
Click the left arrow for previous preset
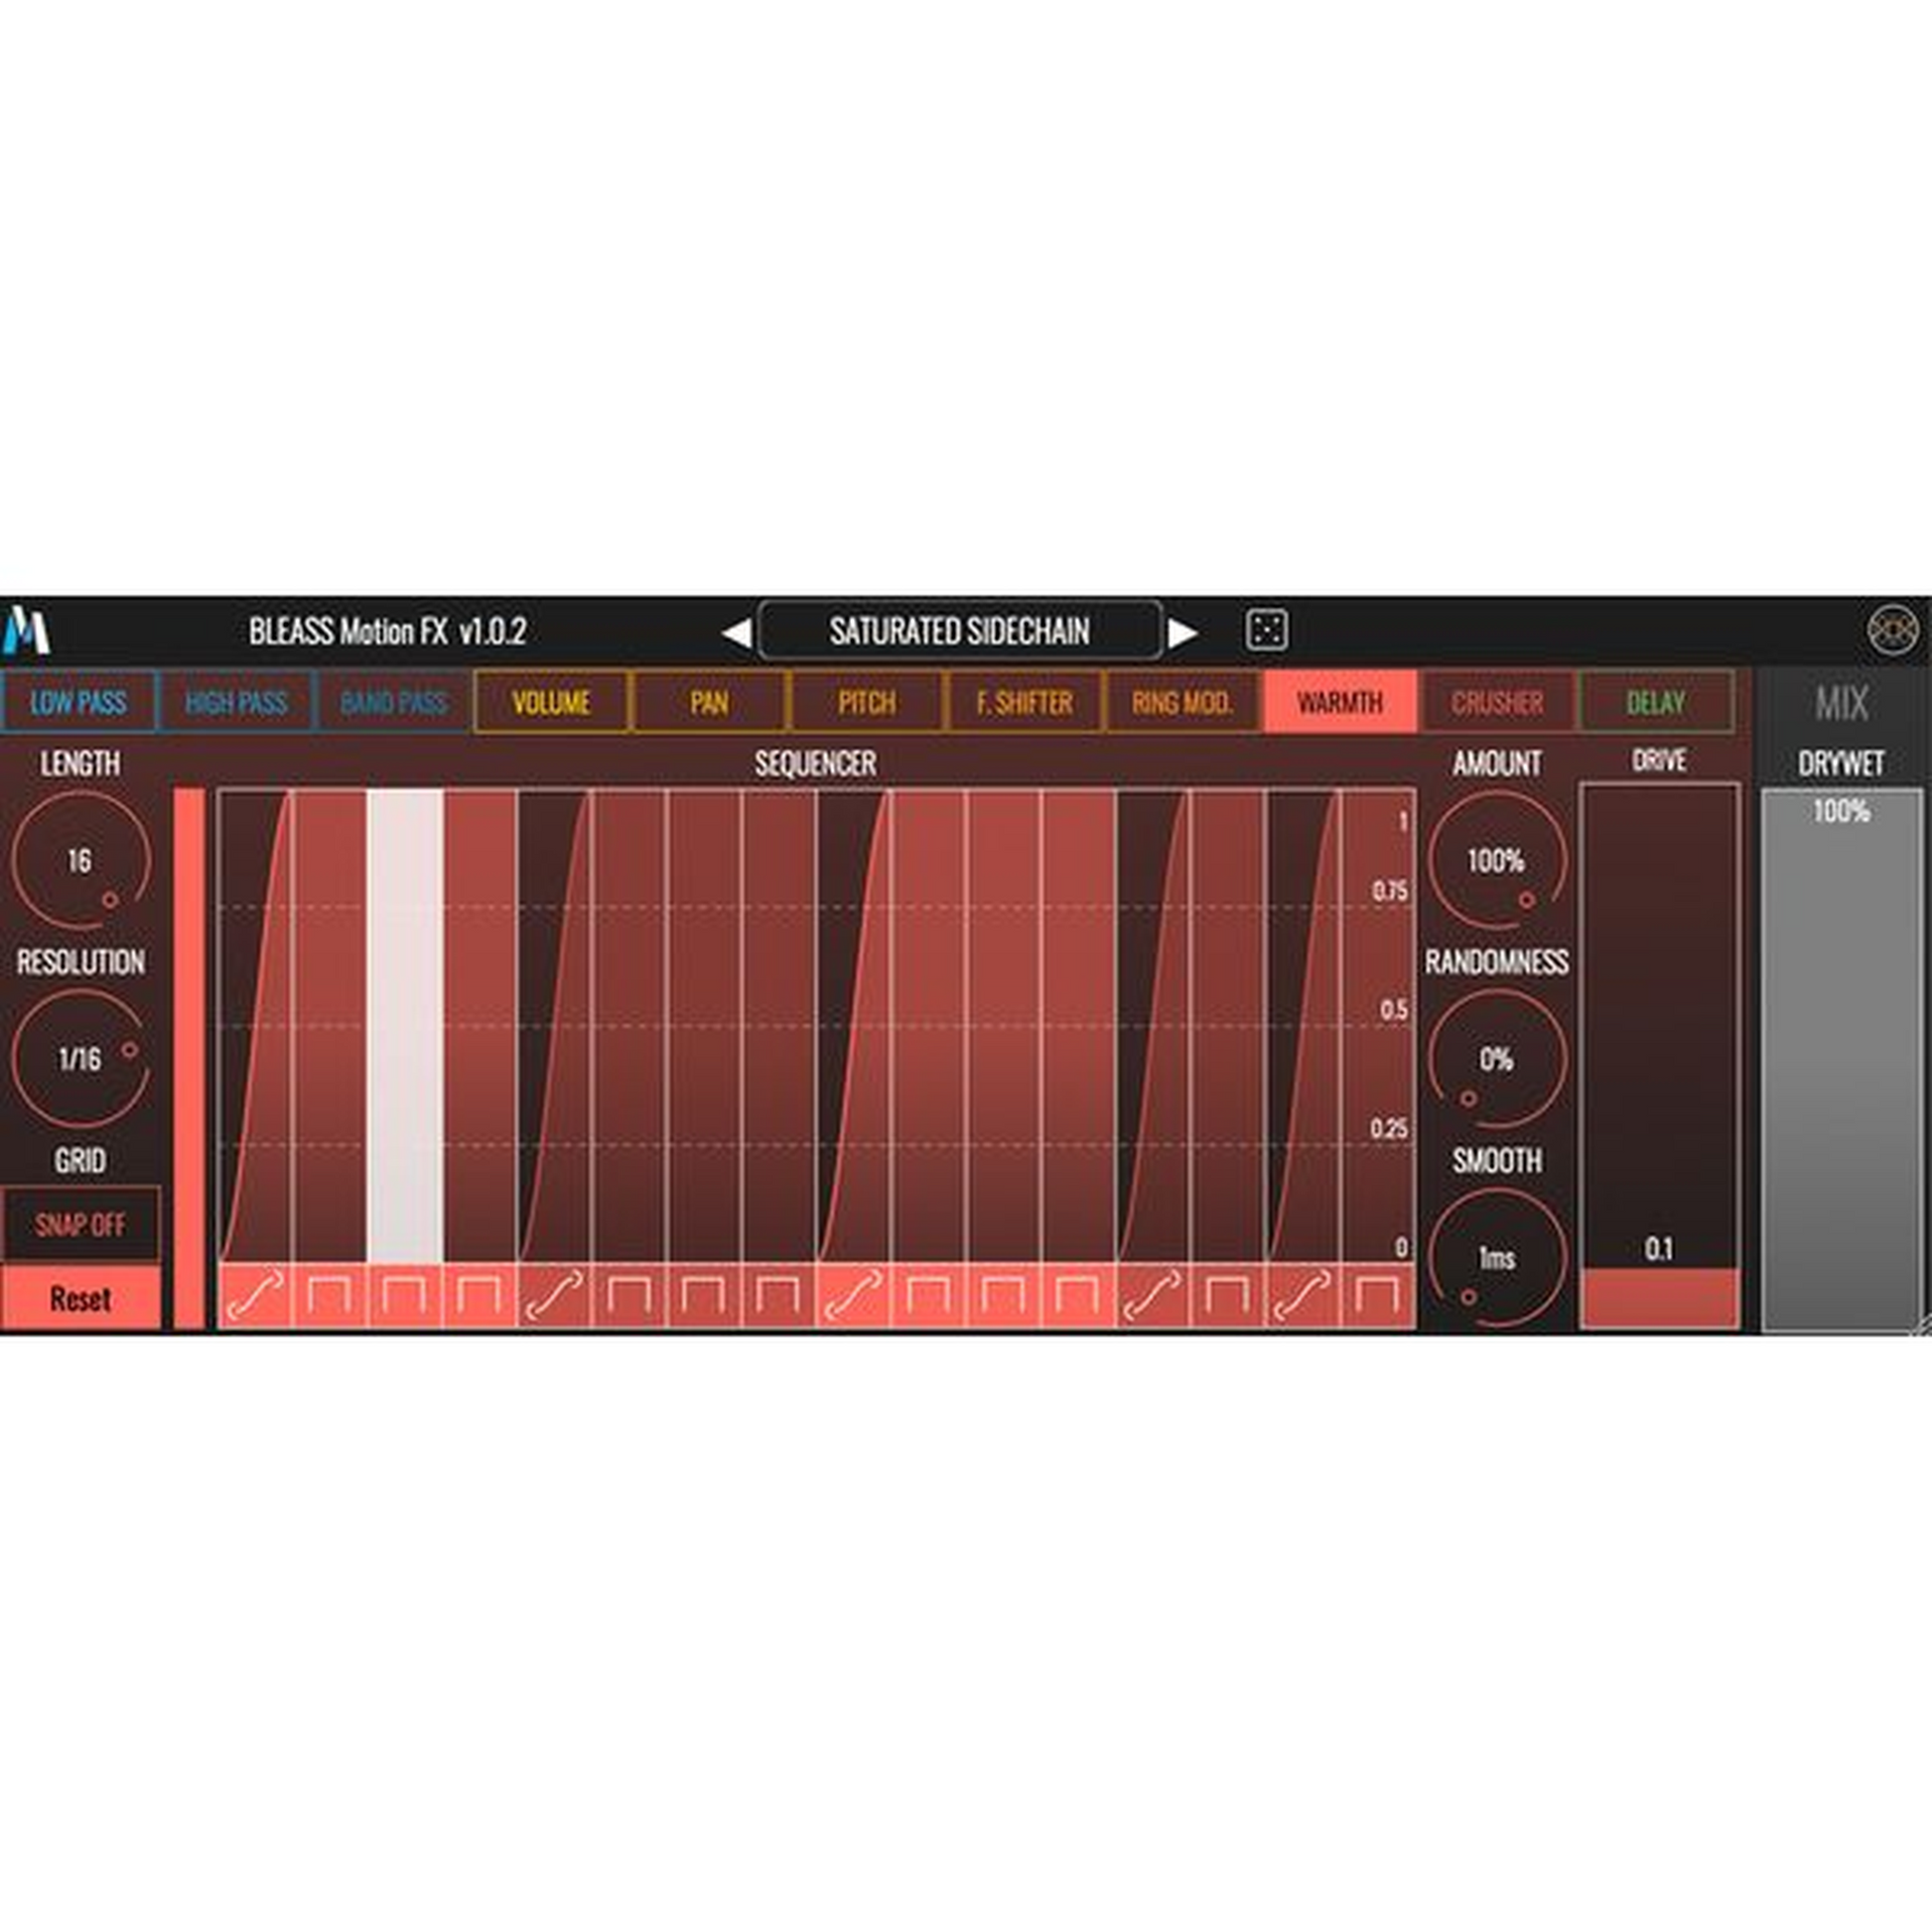tap(738, 634)
